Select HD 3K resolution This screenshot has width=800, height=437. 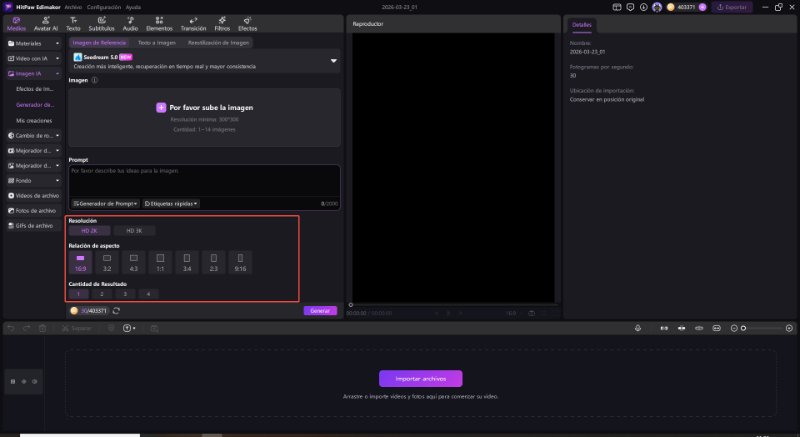[134, 231]
